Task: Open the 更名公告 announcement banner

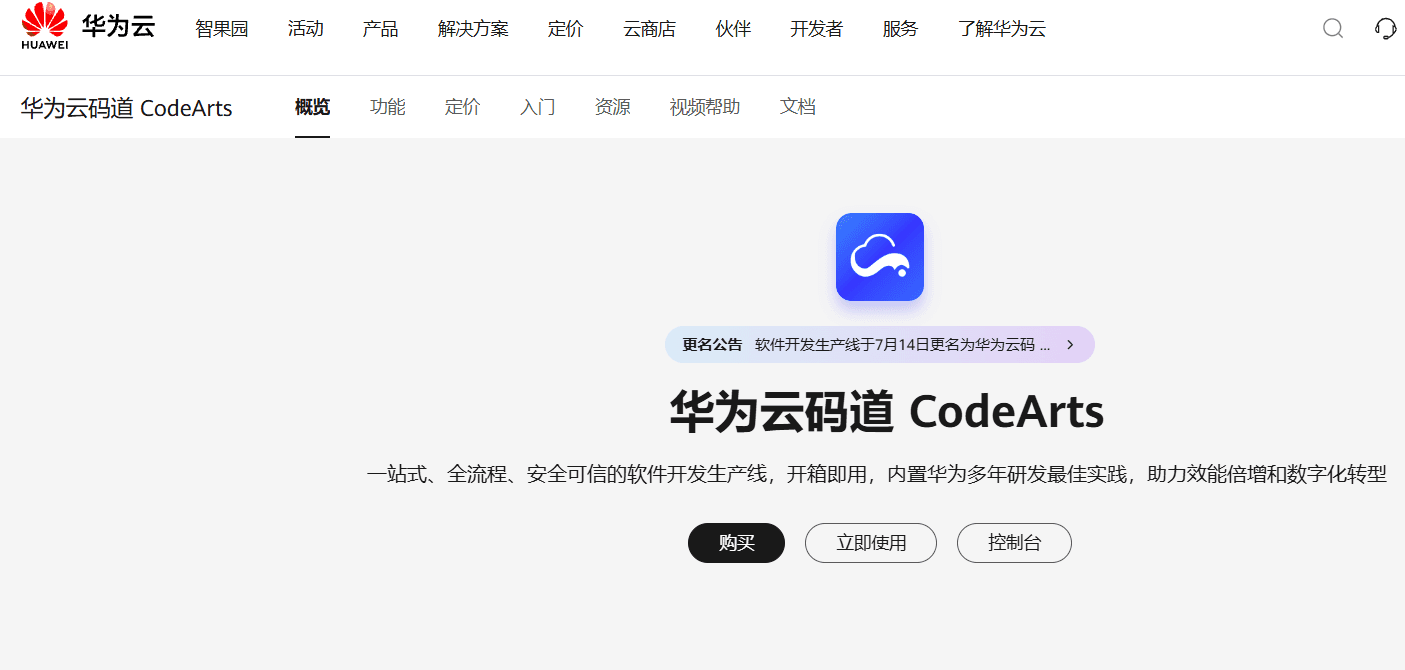Action: 880,345
